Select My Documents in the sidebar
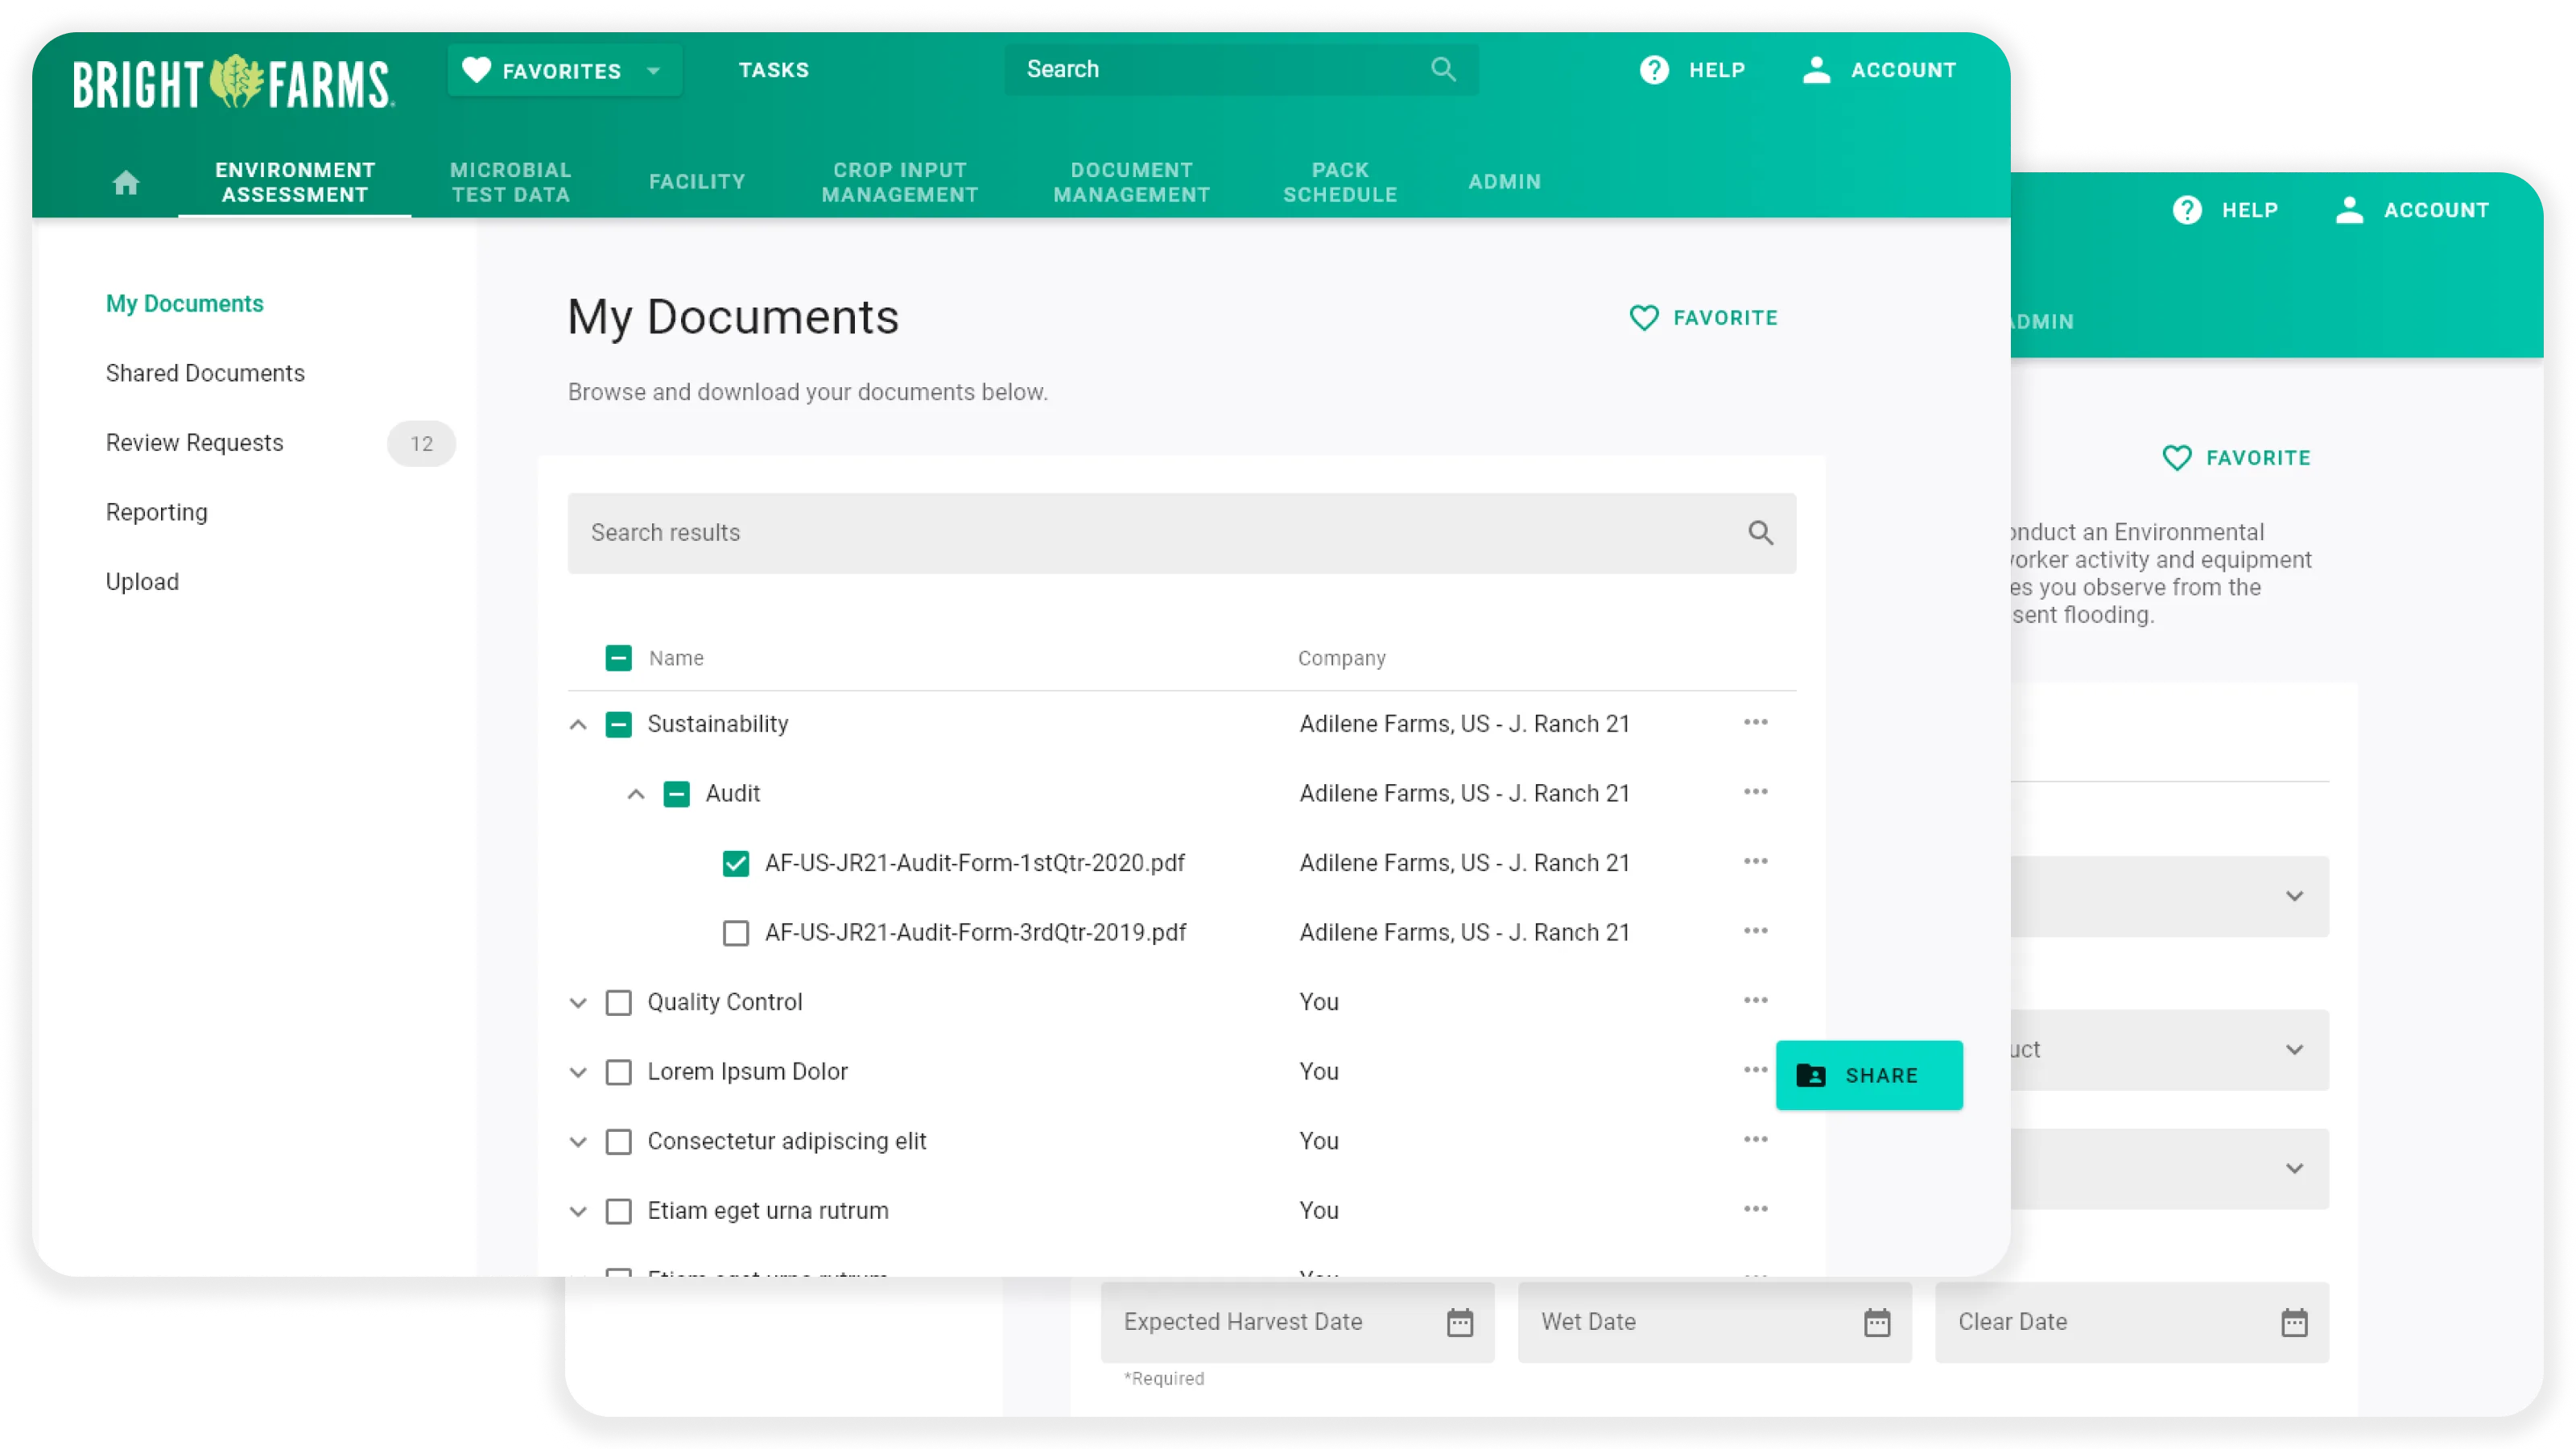This screenshot has width=2576, height=1449. tap(184, 304)
